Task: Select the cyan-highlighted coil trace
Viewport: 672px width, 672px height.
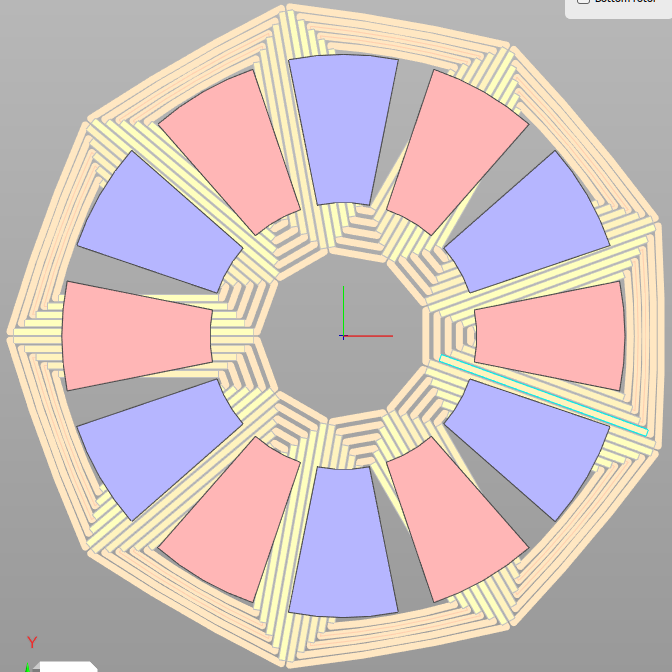Action: [544, 395]
